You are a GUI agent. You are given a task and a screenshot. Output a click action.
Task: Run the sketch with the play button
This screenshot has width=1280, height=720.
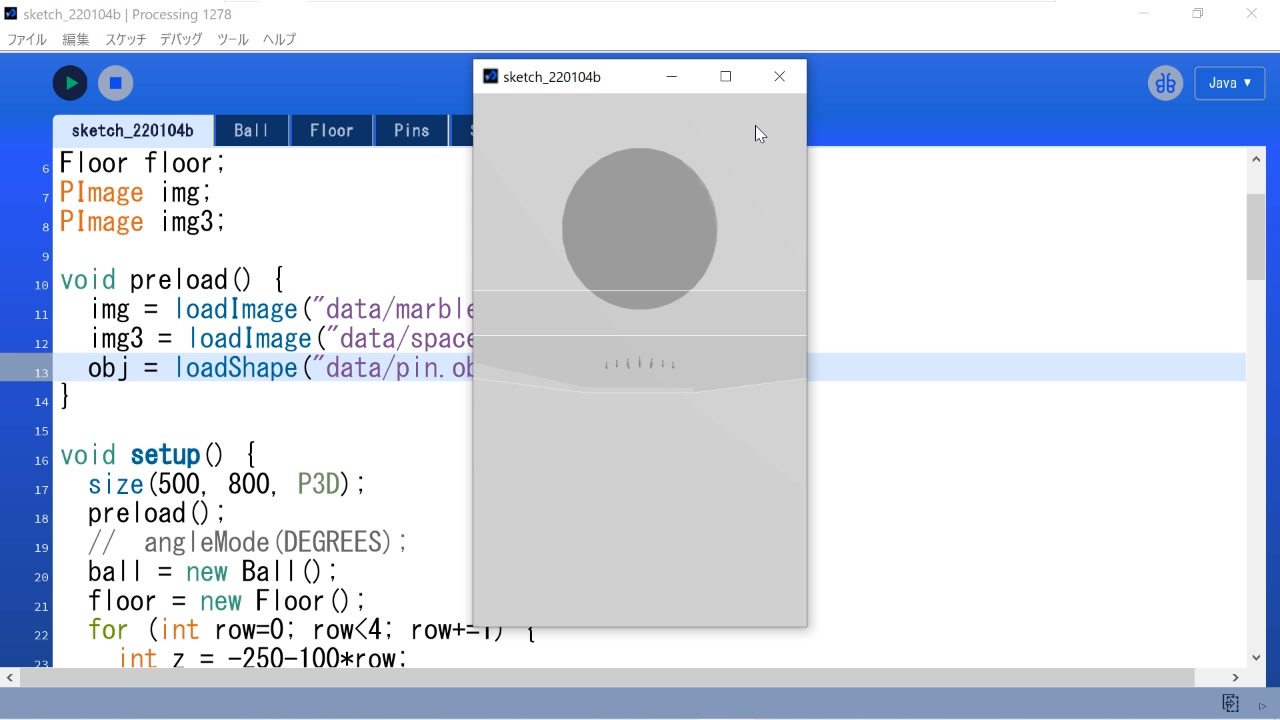click(x=69, y=82)
